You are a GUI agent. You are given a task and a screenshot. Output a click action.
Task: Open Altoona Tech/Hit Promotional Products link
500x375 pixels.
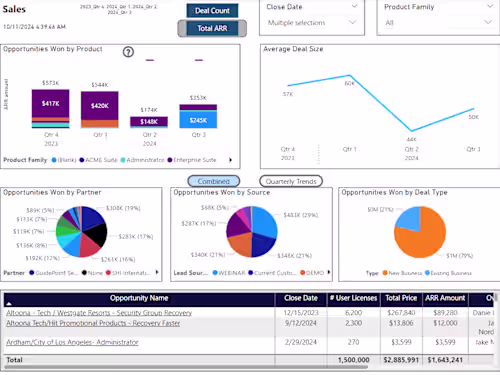(93, 323)
